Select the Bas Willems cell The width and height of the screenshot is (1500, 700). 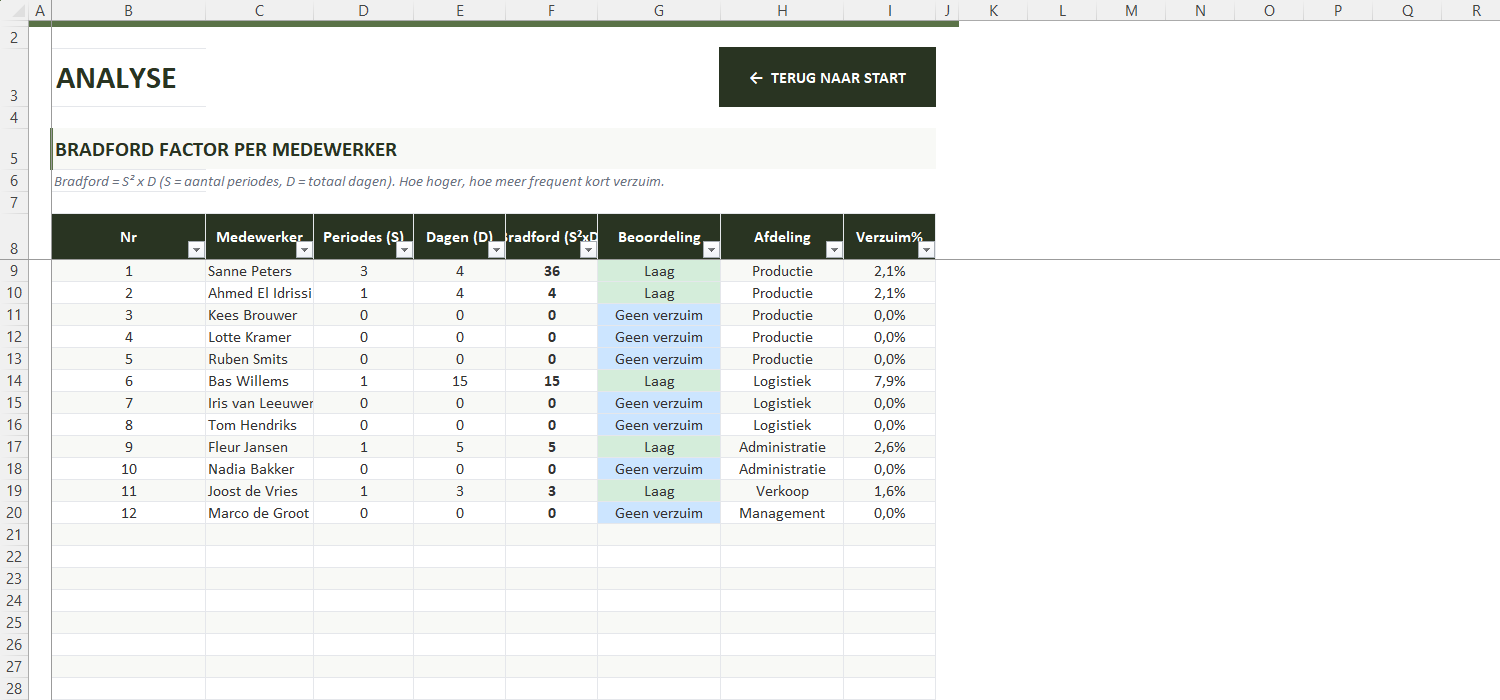[x=259, y=381]
